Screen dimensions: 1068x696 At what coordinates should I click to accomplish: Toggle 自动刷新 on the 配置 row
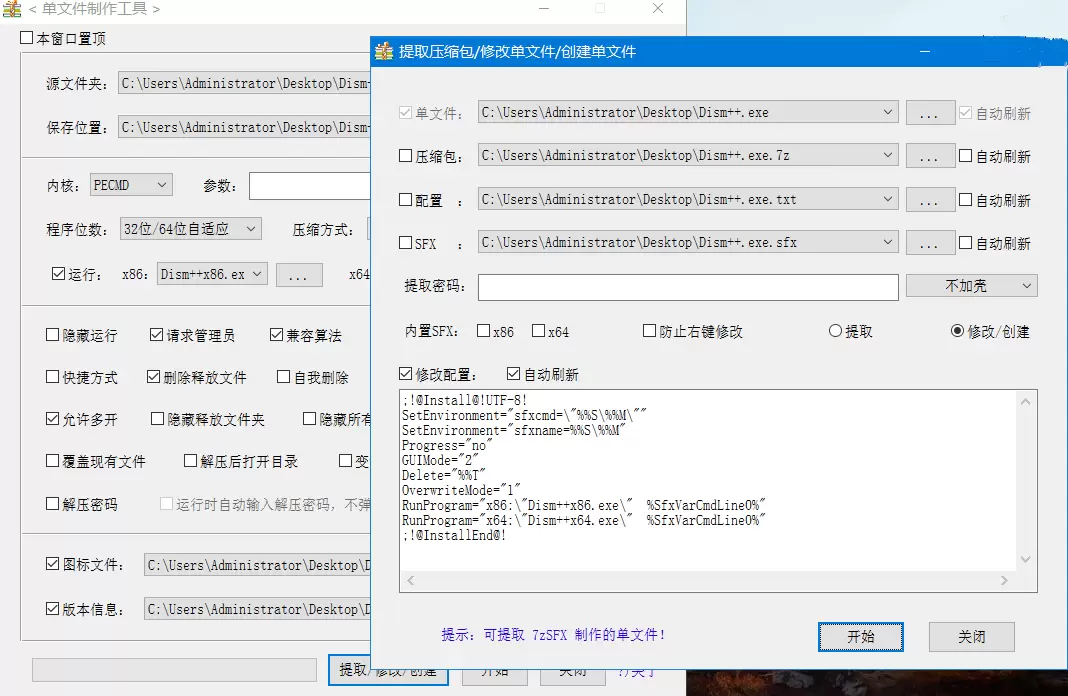965,200
